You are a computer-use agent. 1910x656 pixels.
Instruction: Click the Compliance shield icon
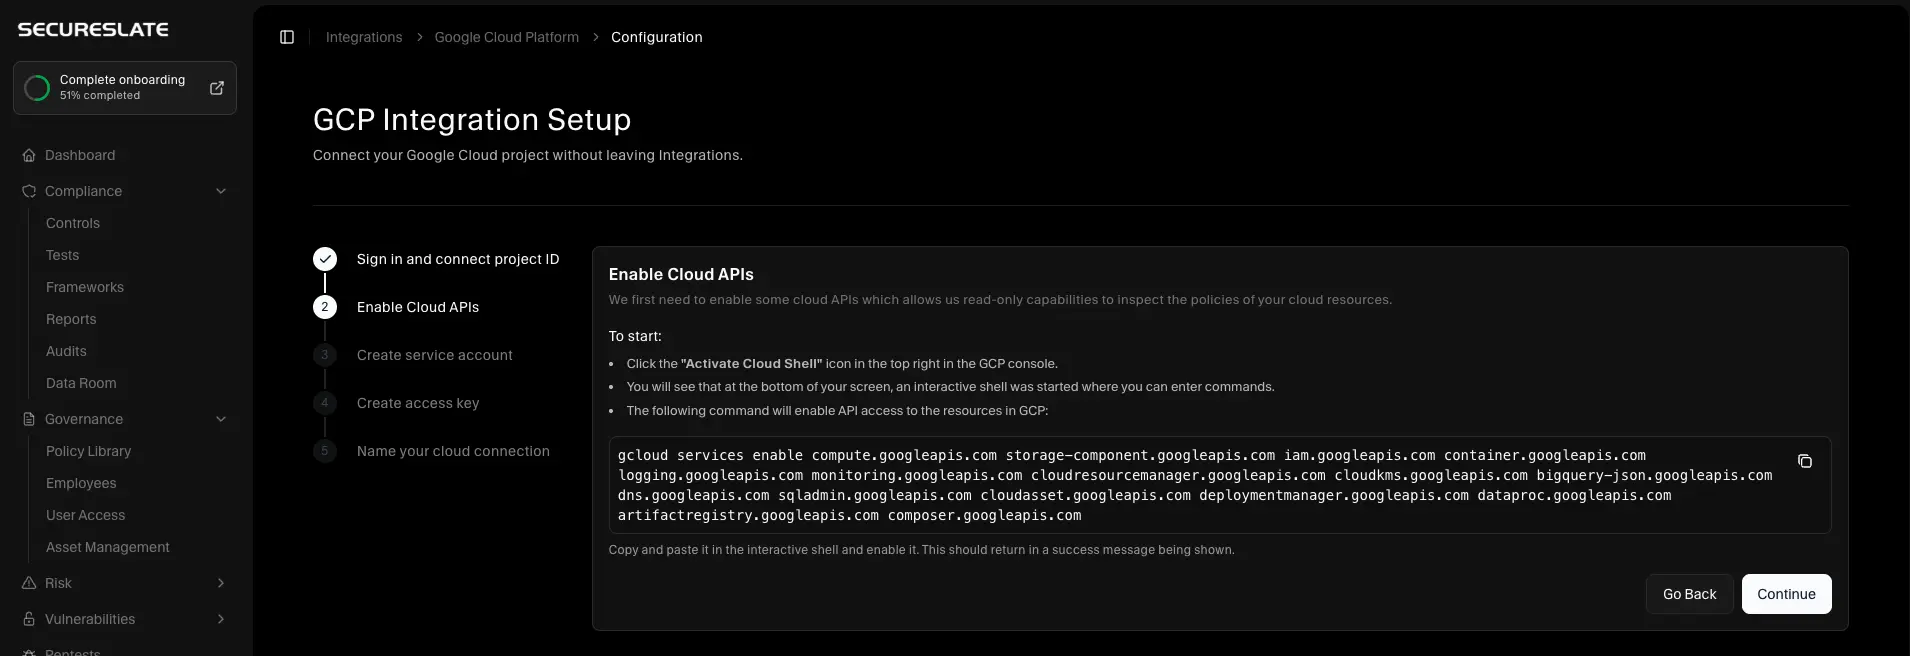29,191
